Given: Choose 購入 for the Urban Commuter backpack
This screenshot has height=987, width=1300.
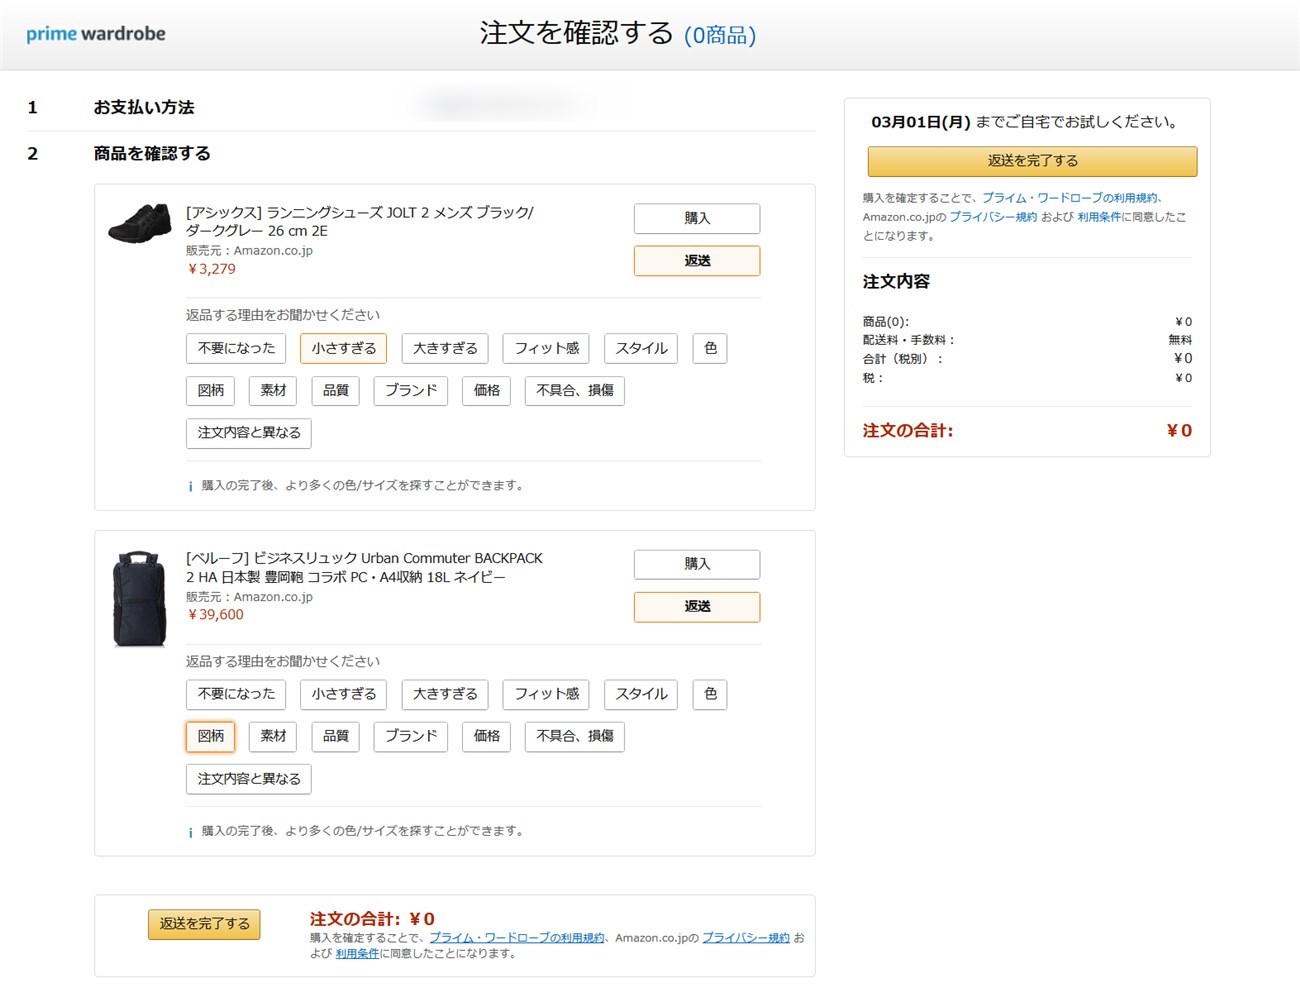Looking at the screenshot, I should point(697,564).
